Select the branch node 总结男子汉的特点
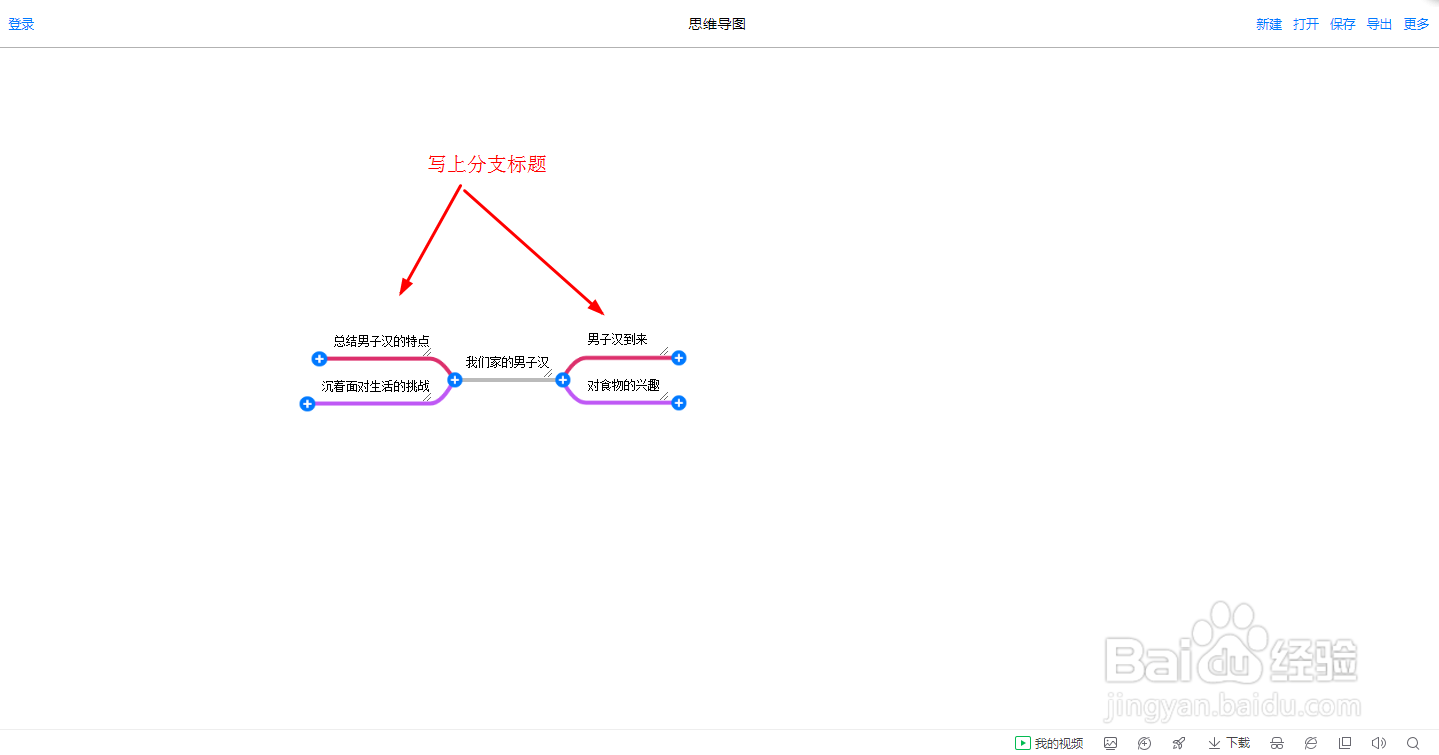The height and width of the screenshot is (755, 1439). [x=381, y=341]
